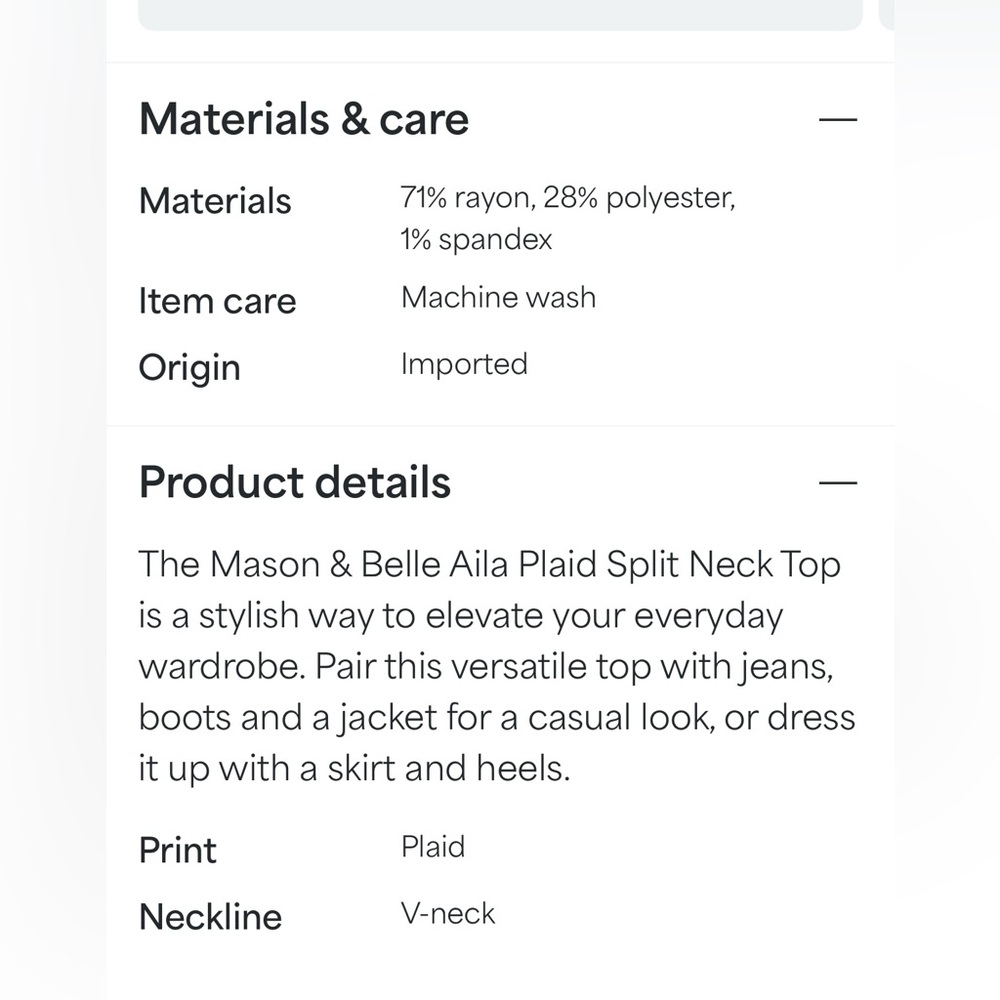
Task: Collapse the Materials & care section minus icon
Action: coord(838,120)
